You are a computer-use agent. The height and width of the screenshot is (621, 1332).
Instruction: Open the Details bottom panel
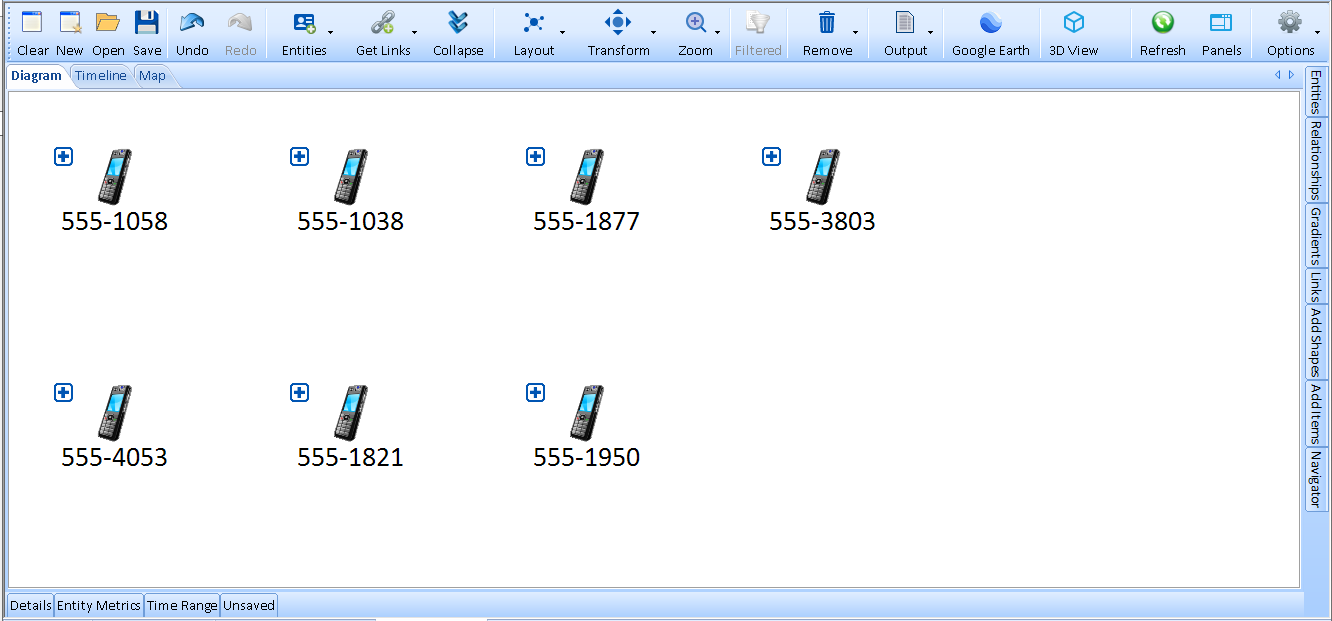(31, 605)
